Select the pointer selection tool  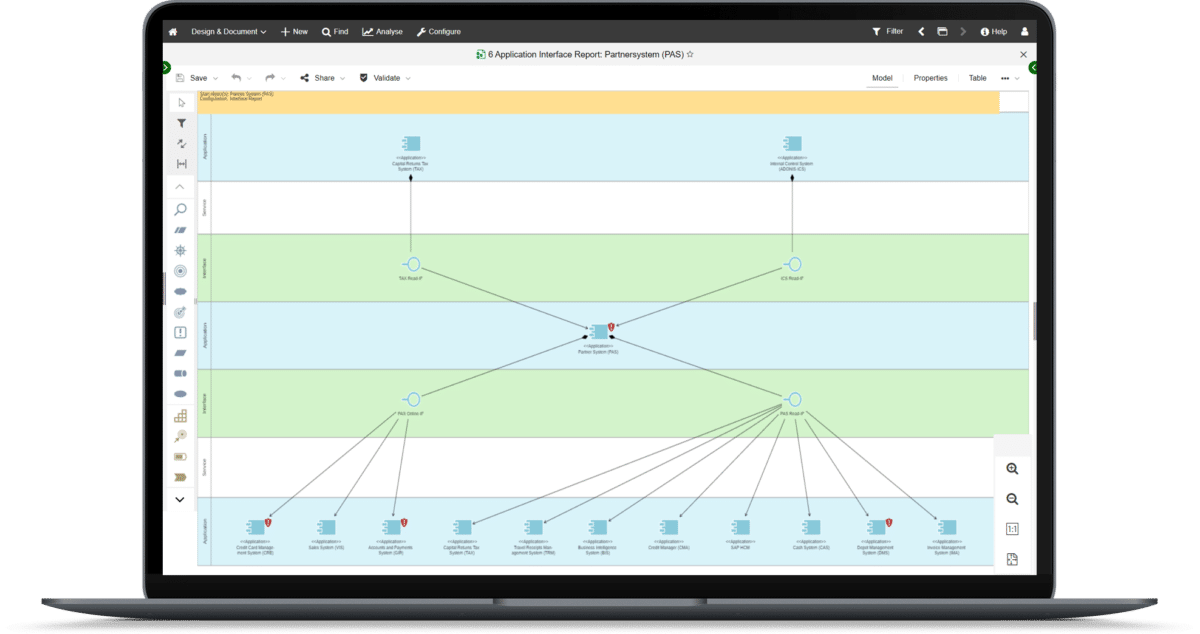(x=181, y=103)
